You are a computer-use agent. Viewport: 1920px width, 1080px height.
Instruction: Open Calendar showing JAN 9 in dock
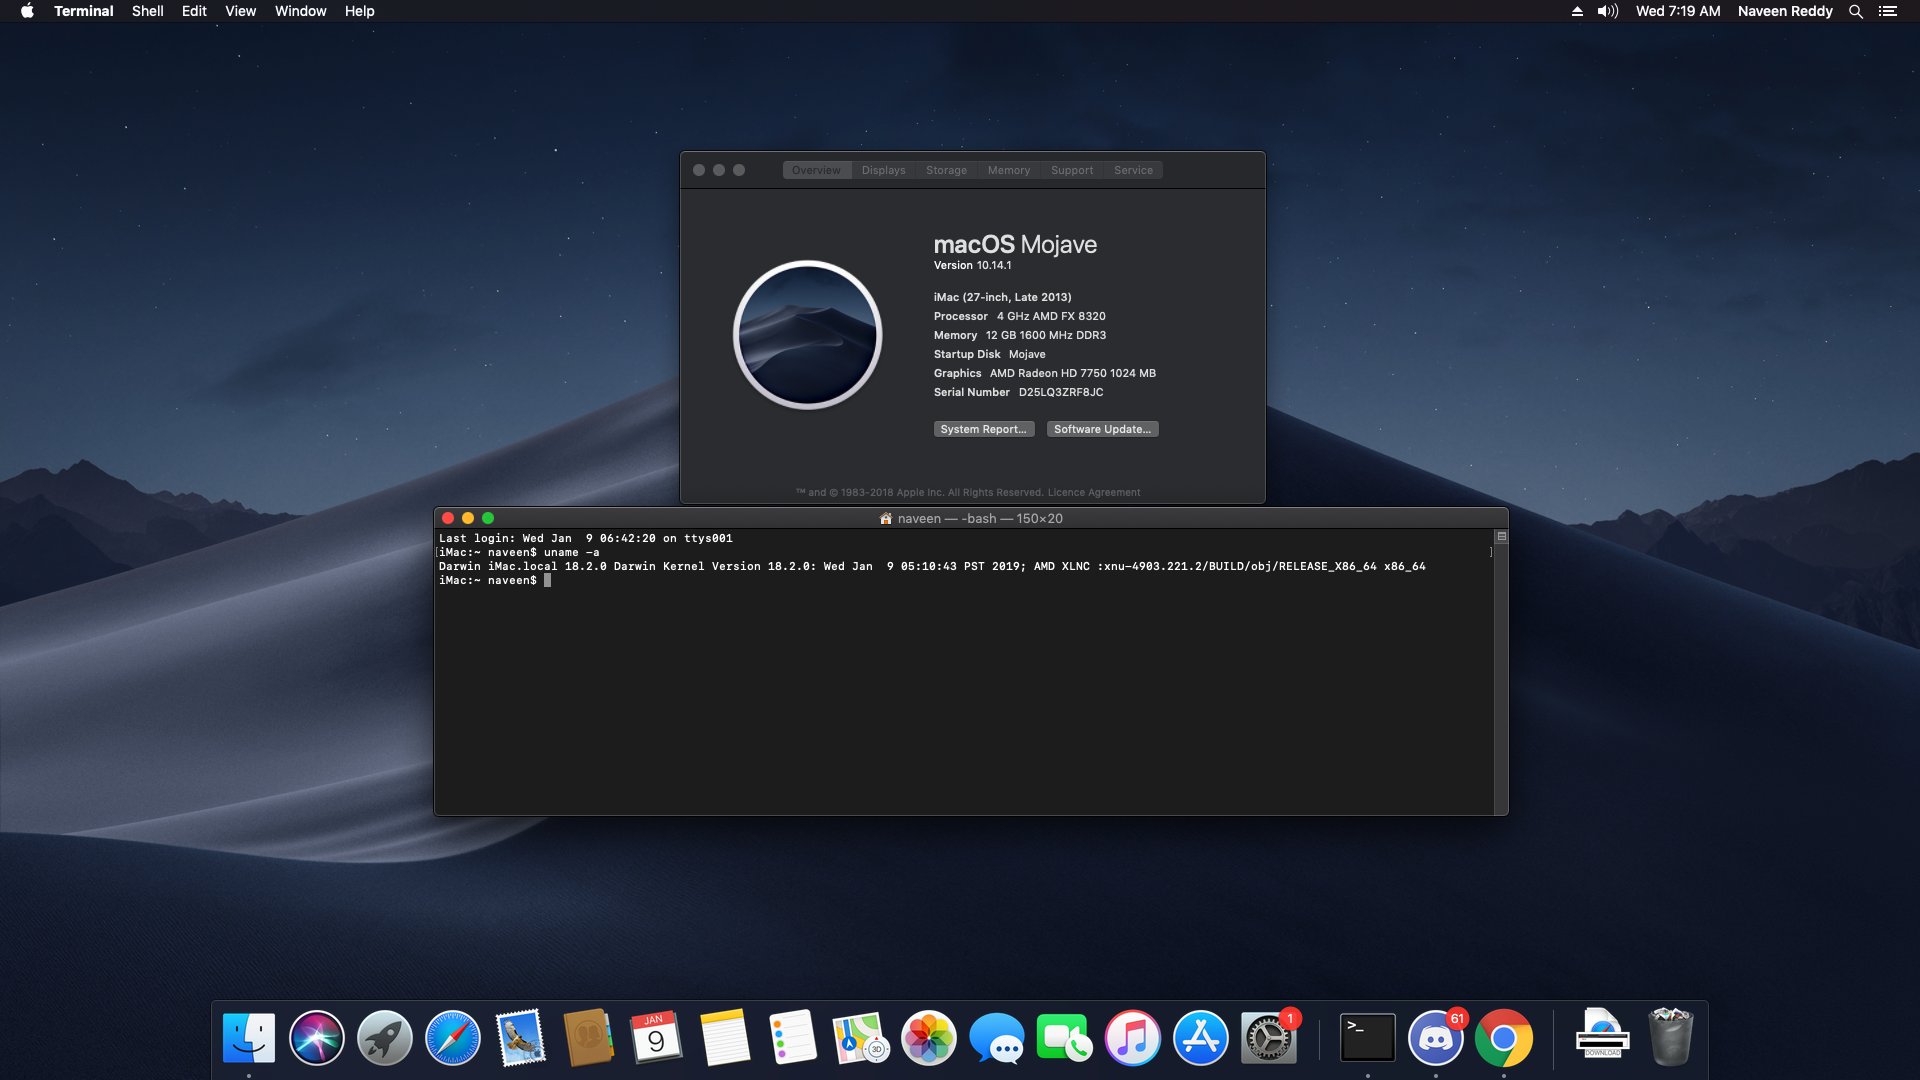(656, 1038)
